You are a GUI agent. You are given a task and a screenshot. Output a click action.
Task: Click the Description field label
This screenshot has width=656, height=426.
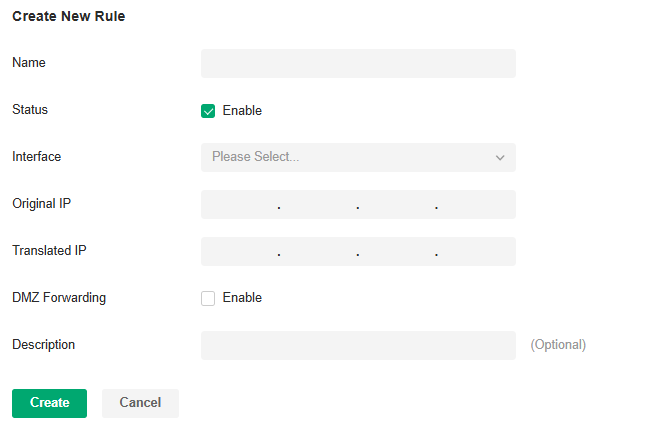(x=43, y=345)
